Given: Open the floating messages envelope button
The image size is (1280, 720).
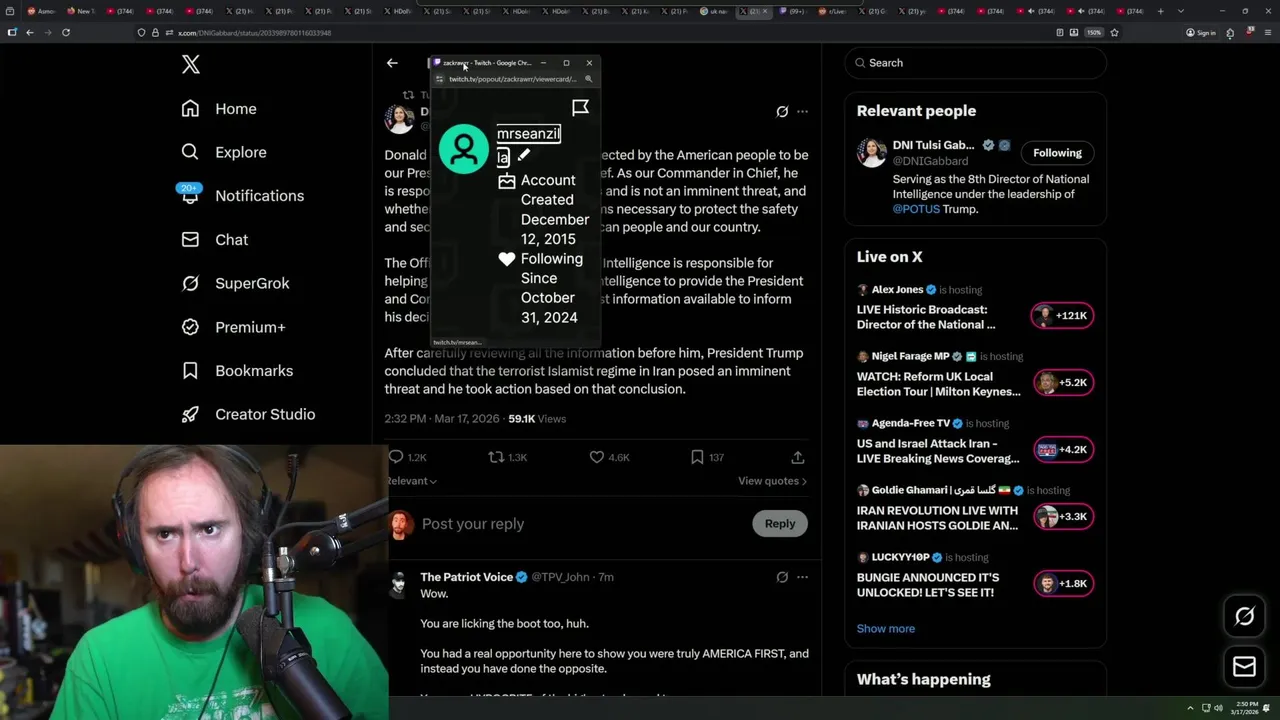Looking at the screenshot, I should click(1244, 667).
